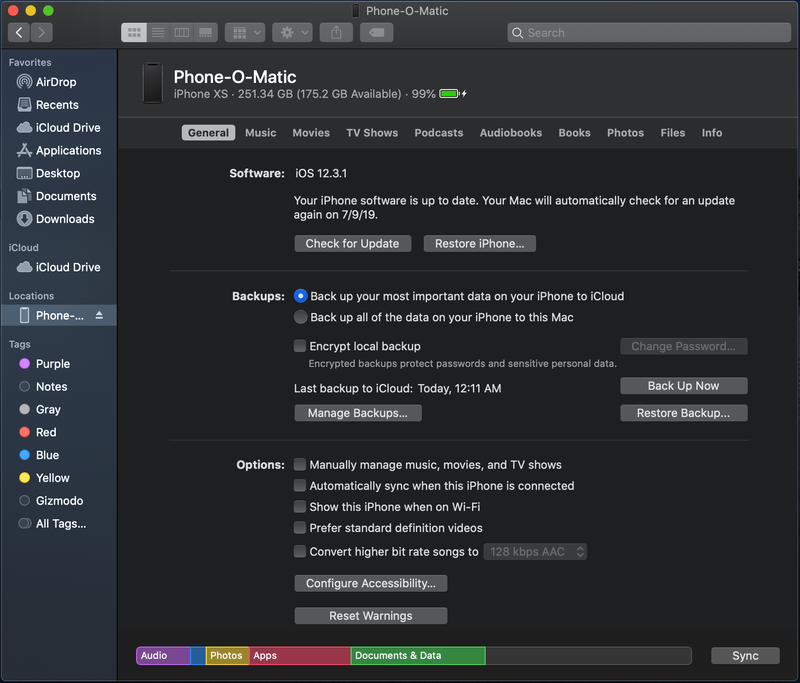Switch to the Audiobooks tab
Screen dimensions: 800x683
[511, 133]
